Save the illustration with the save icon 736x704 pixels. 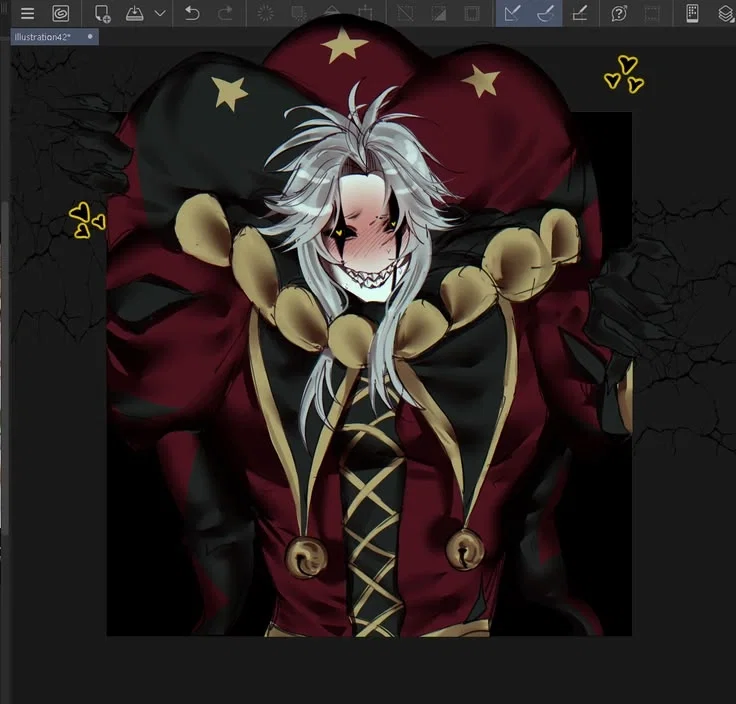[135, 13]
